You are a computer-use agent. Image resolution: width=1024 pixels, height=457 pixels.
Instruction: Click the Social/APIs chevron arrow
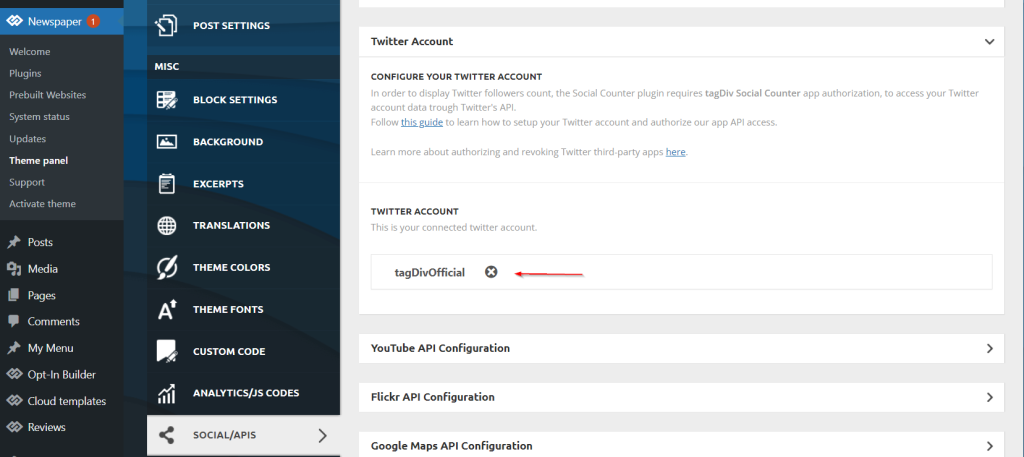point(322,435)
